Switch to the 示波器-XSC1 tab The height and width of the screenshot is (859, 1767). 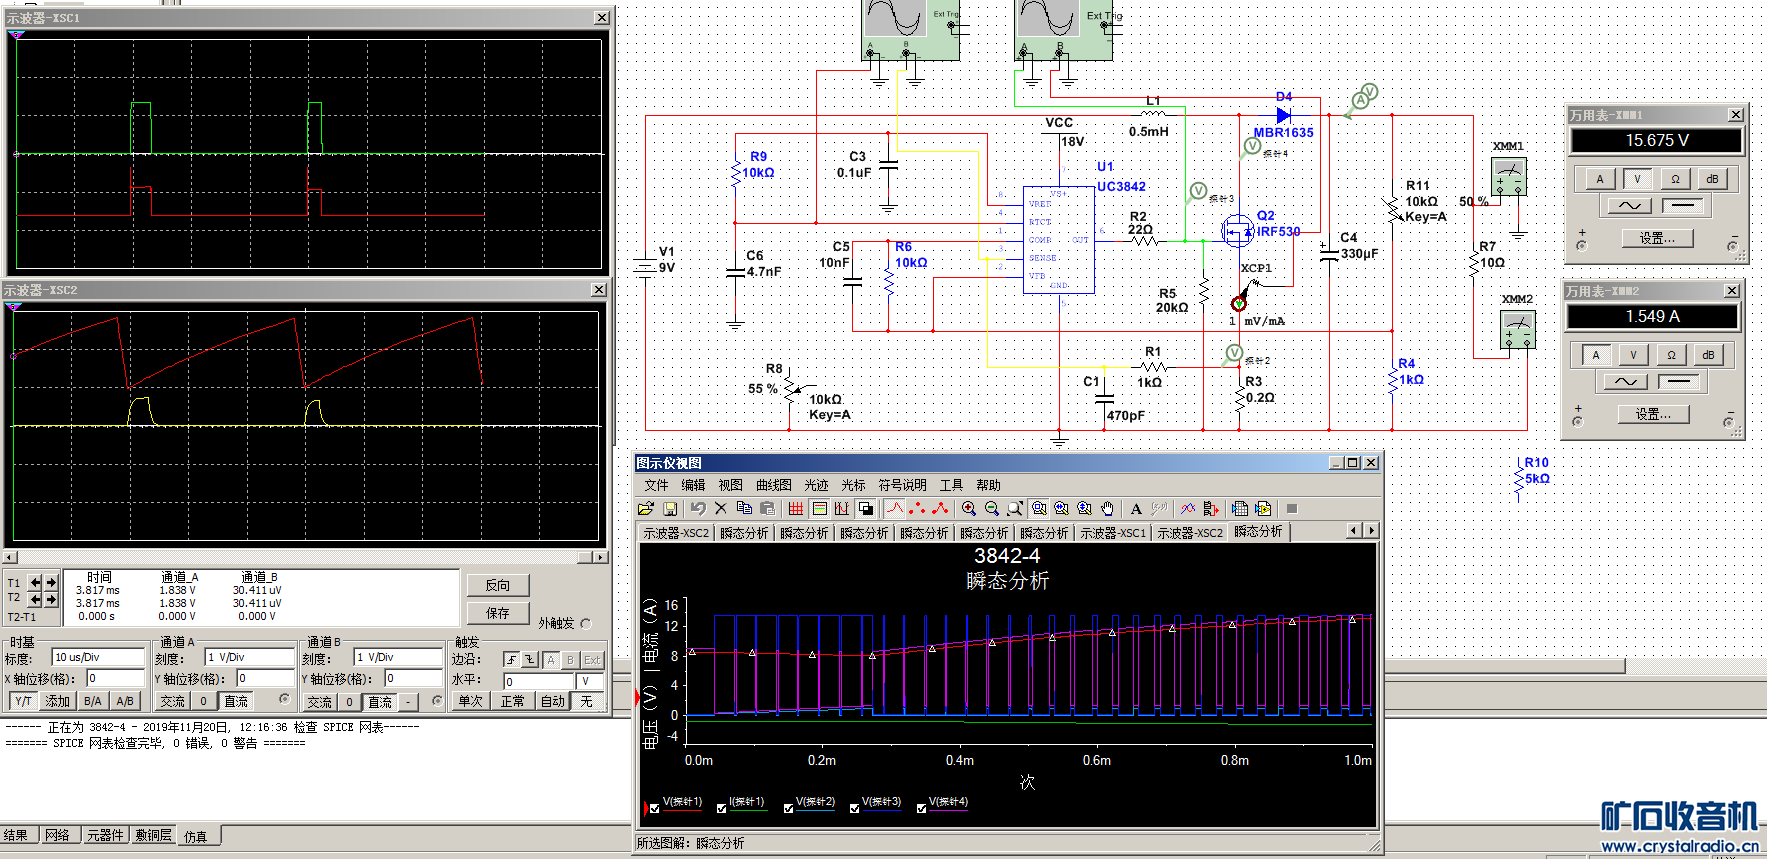1112,533
